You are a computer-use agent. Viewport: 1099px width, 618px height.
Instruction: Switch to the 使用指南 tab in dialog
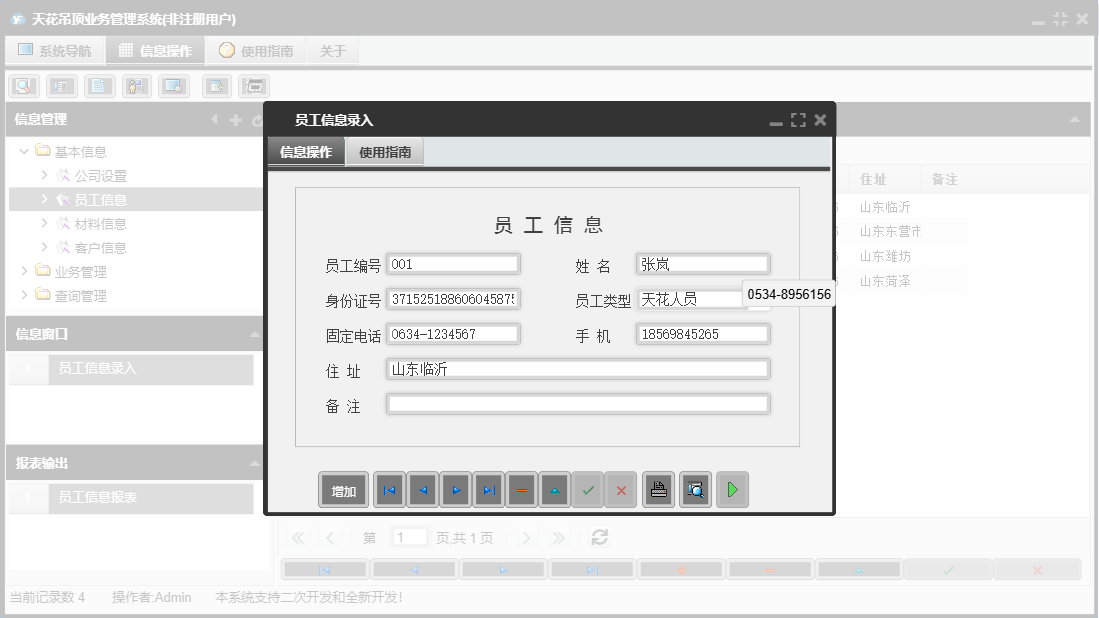pyautogui.click(x=384, y=152)
